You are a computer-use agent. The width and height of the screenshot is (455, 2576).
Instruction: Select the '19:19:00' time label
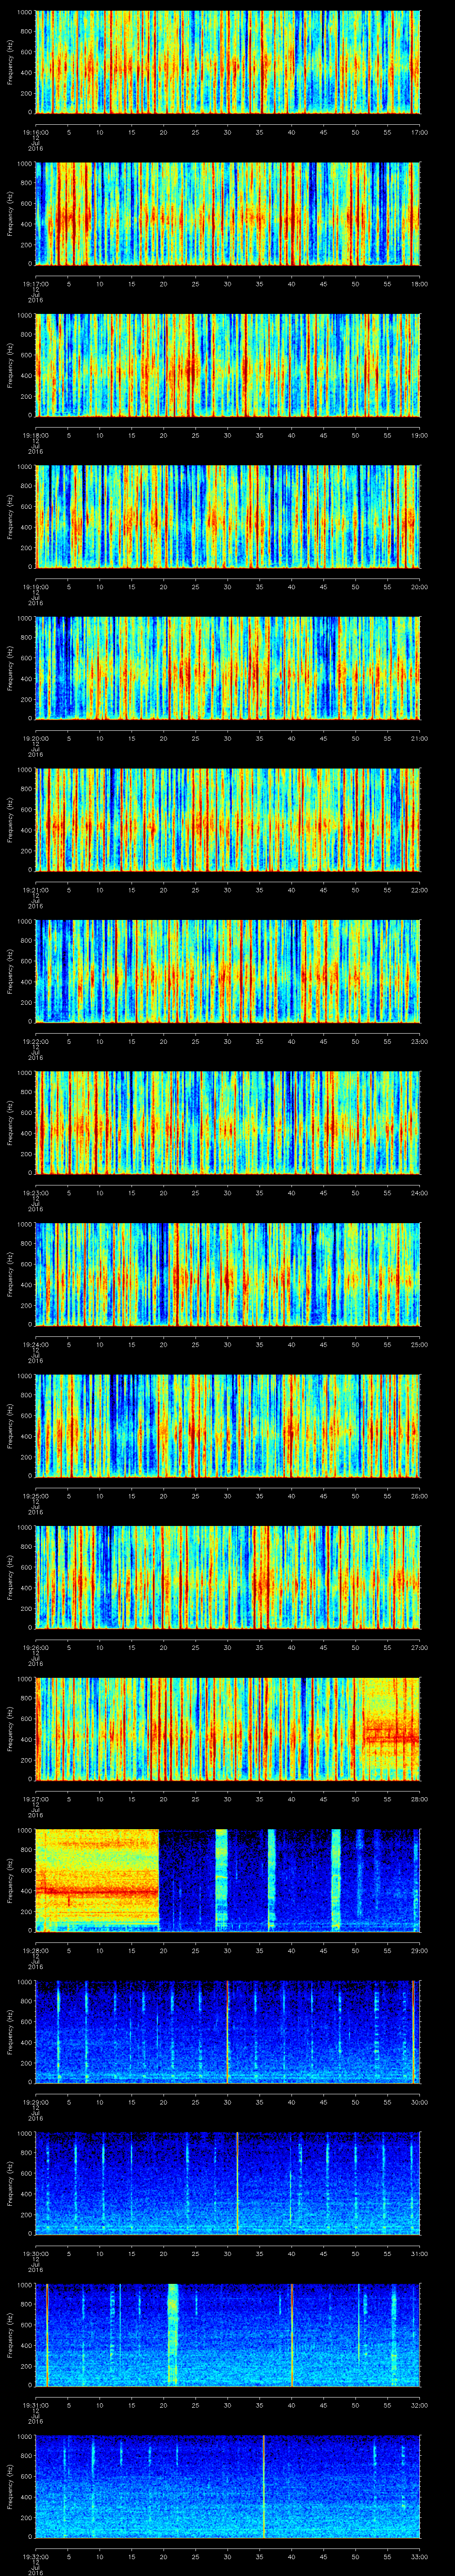[36, 586]
